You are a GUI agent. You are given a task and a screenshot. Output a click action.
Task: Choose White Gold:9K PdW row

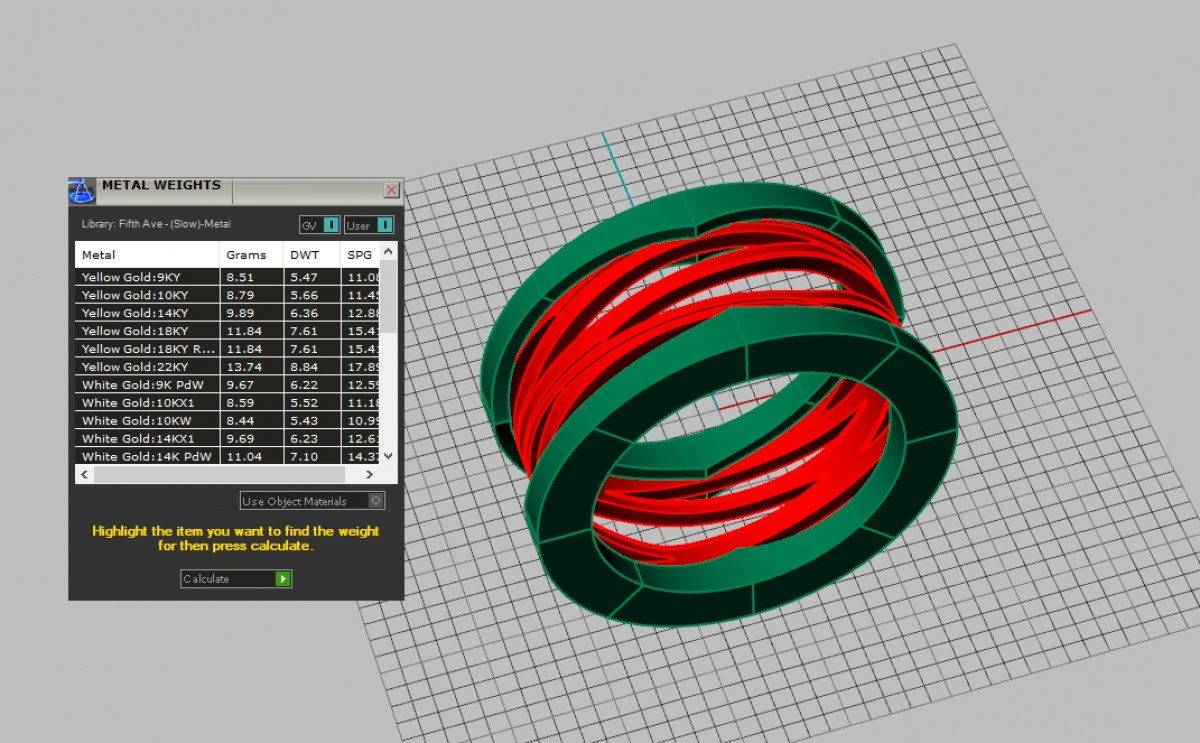146,385
